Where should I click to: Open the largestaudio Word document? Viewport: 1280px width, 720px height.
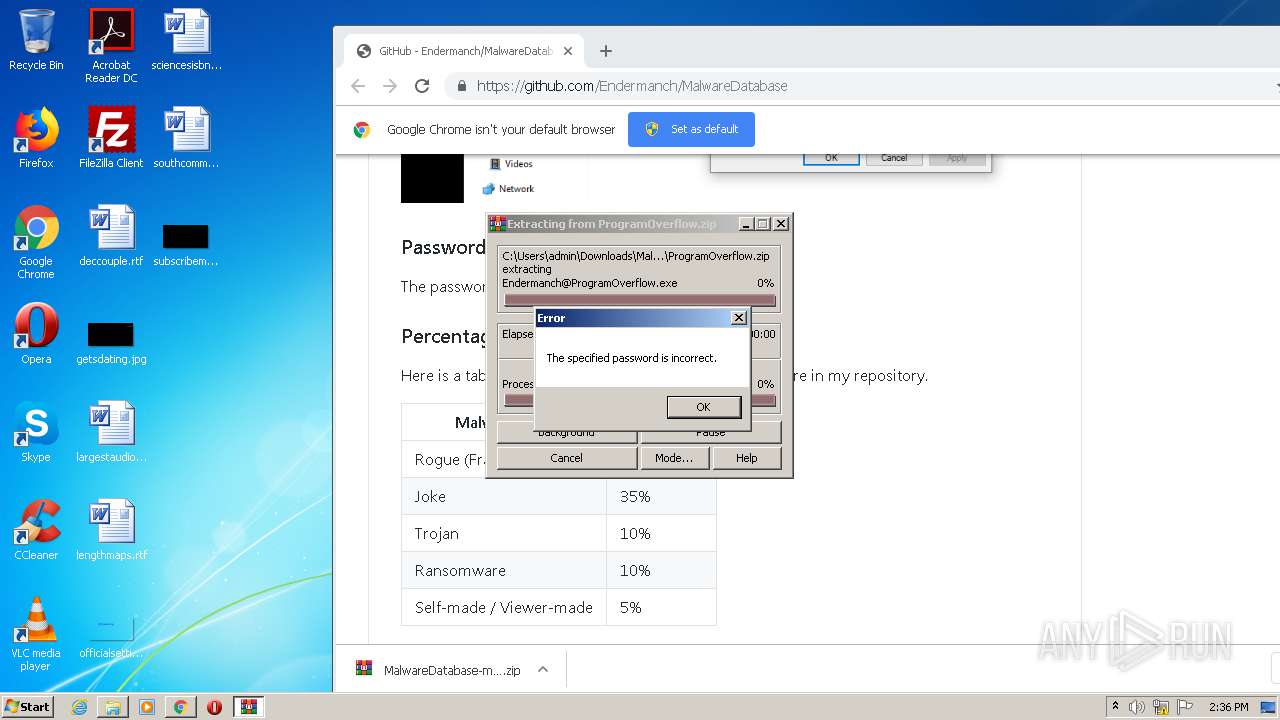coord(111,432)
